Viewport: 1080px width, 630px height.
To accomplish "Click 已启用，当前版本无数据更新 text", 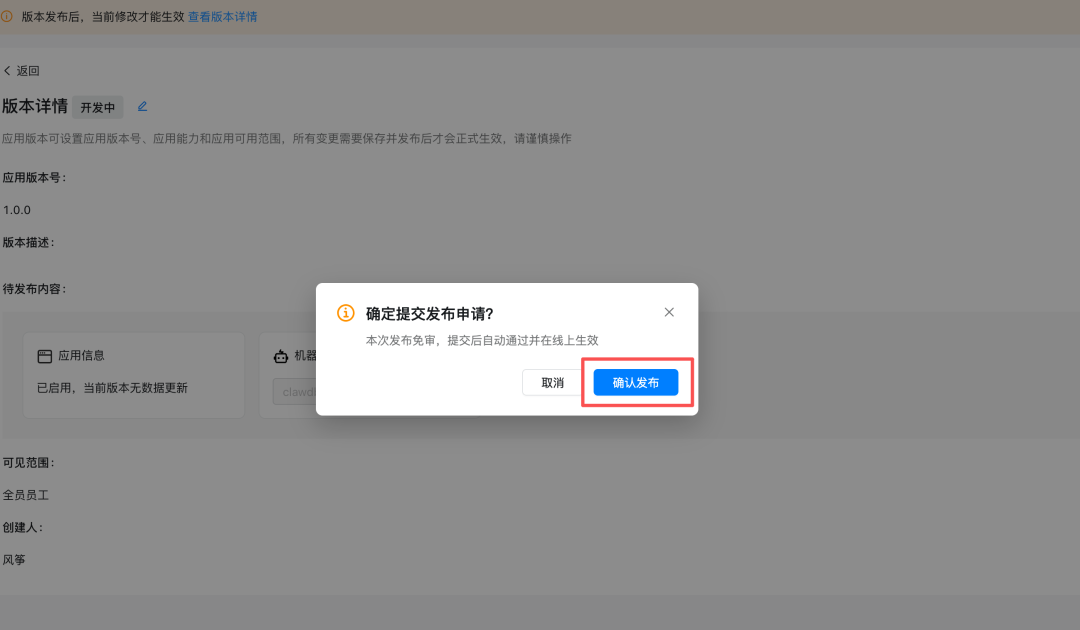I will click(x=112, y=388).
